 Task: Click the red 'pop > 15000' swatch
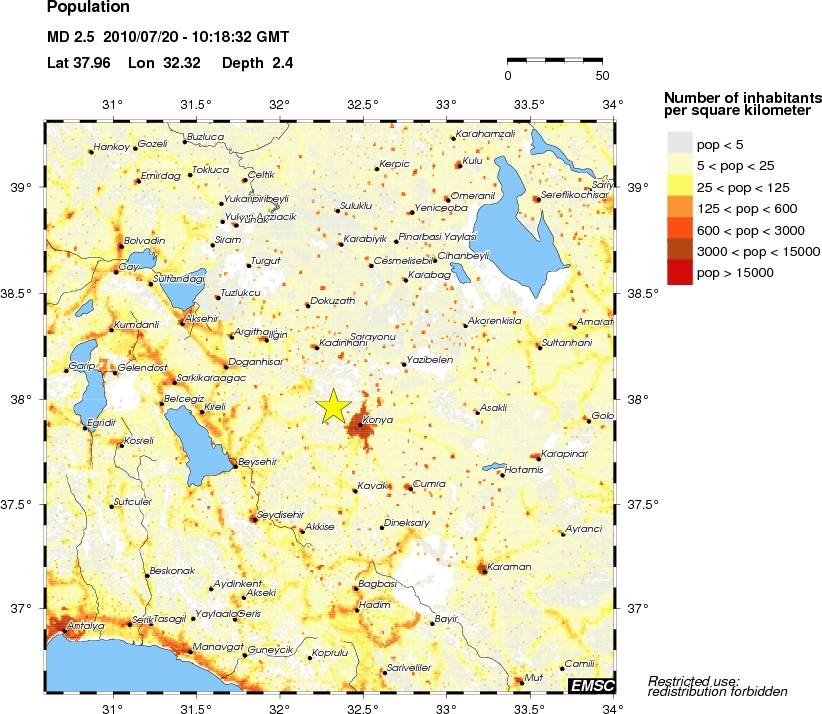679,273
